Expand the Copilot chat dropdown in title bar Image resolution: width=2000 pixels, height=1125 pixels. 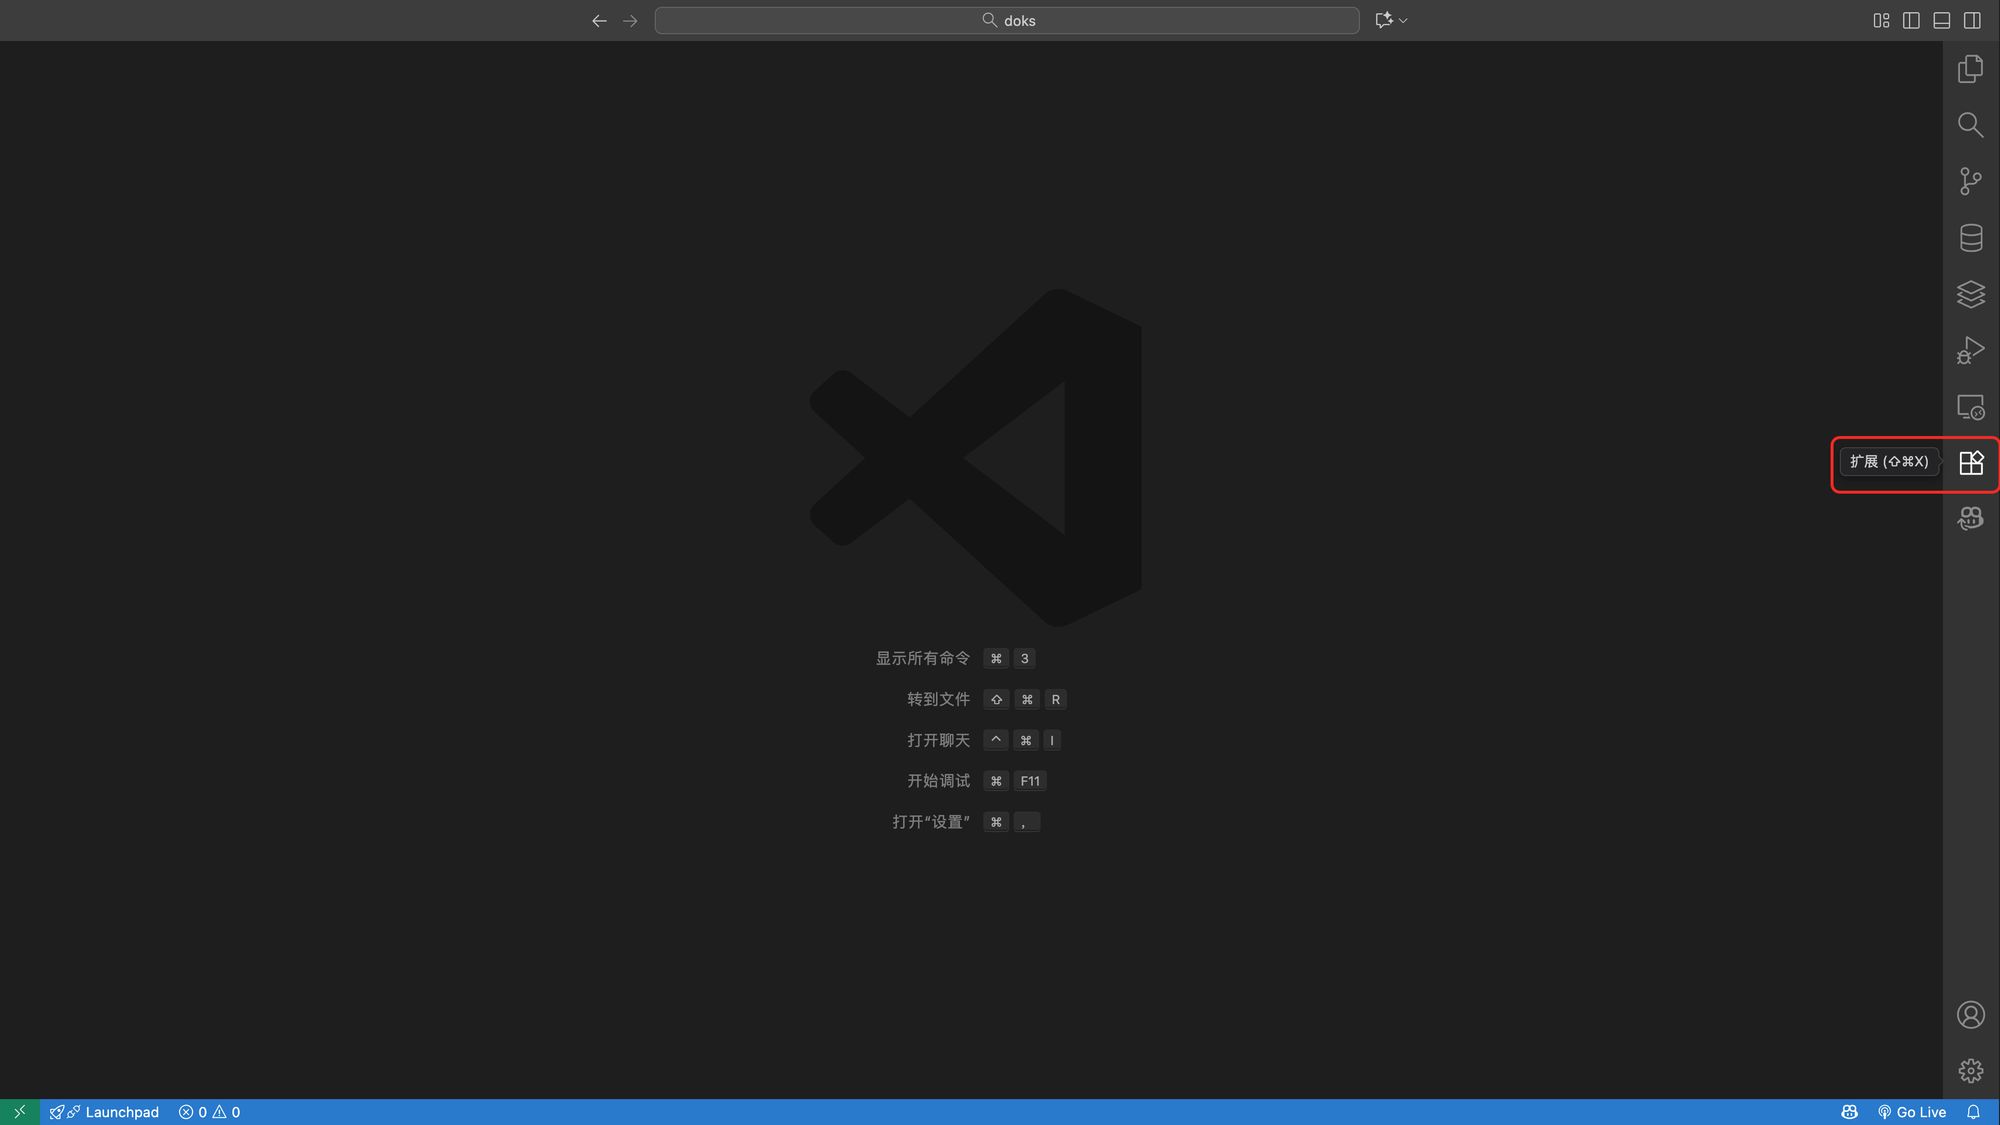point(1403,20)
